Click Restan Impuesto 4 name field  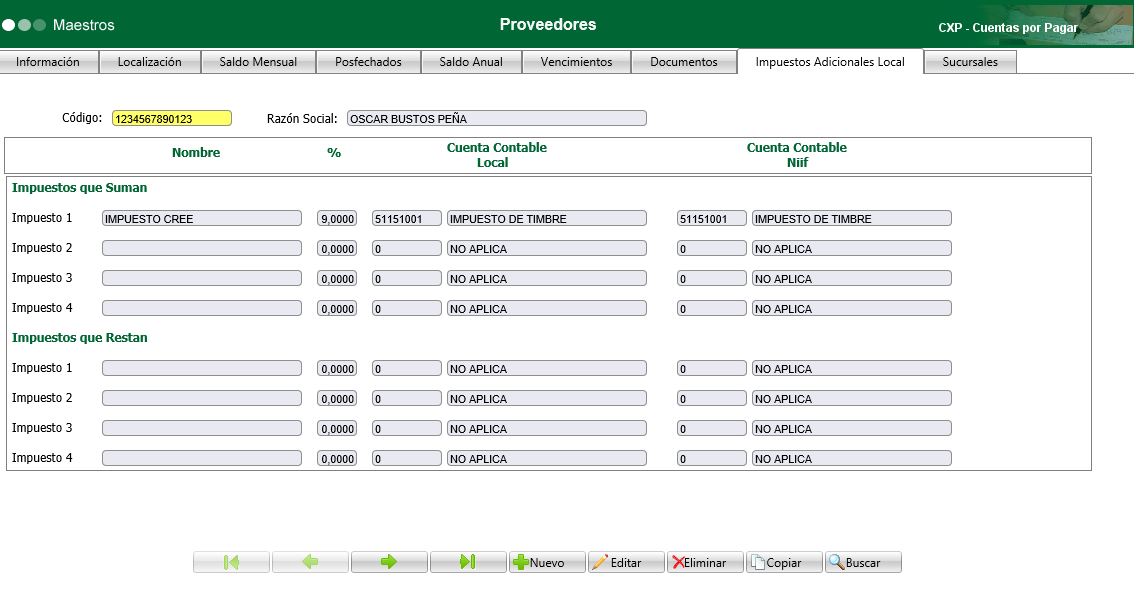pyautogui.click(x=202, y=458)
